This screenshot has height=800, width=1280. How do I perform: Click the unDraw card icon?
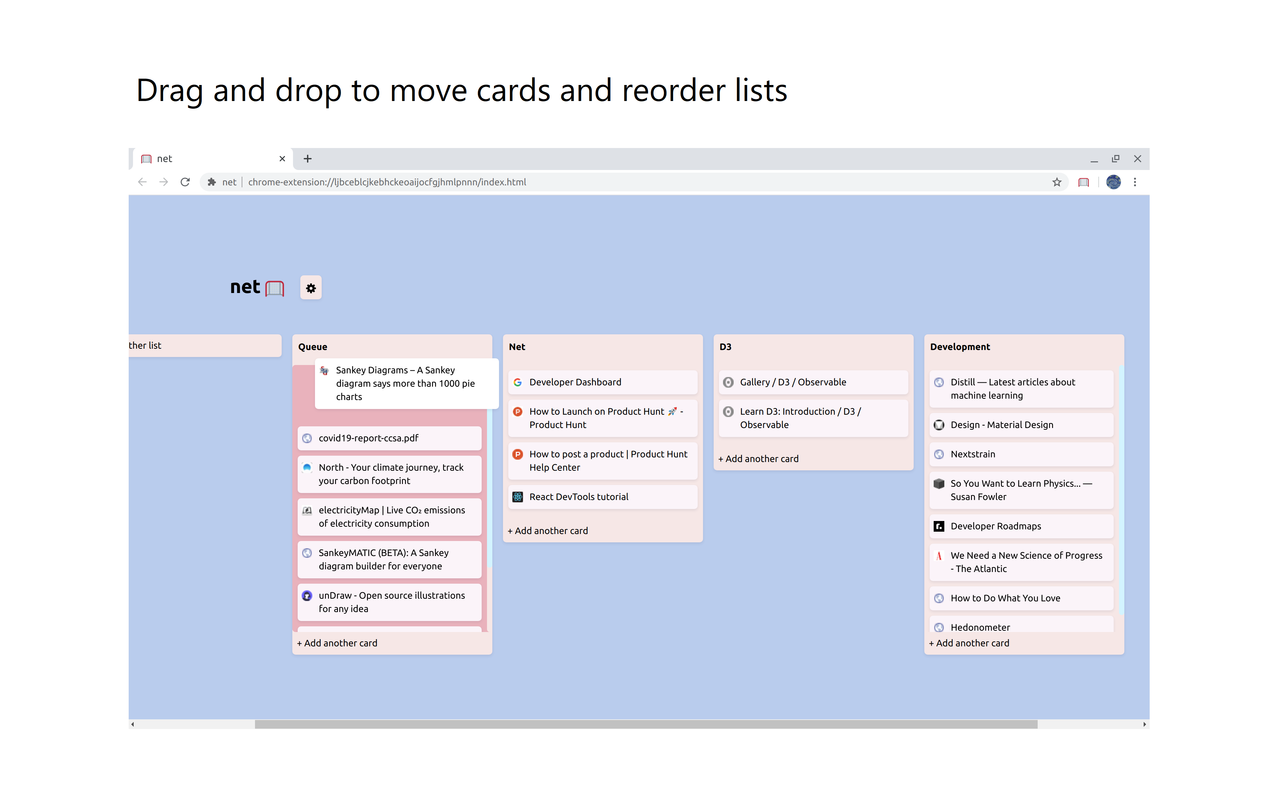pos(307,596)
